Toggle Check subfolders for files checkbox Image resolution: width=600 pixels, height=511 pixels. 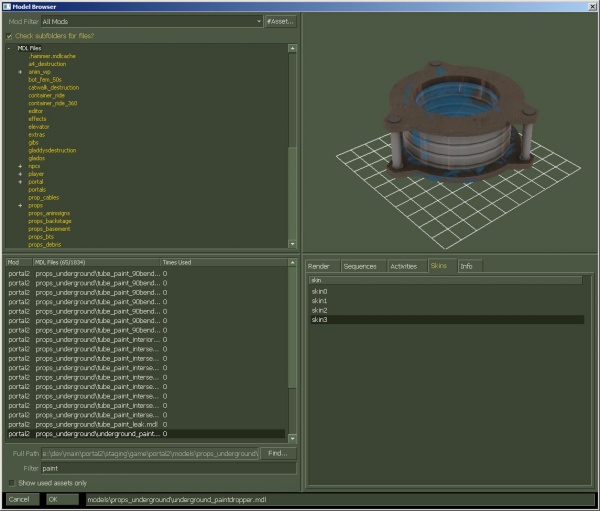[x=9, y=36]
